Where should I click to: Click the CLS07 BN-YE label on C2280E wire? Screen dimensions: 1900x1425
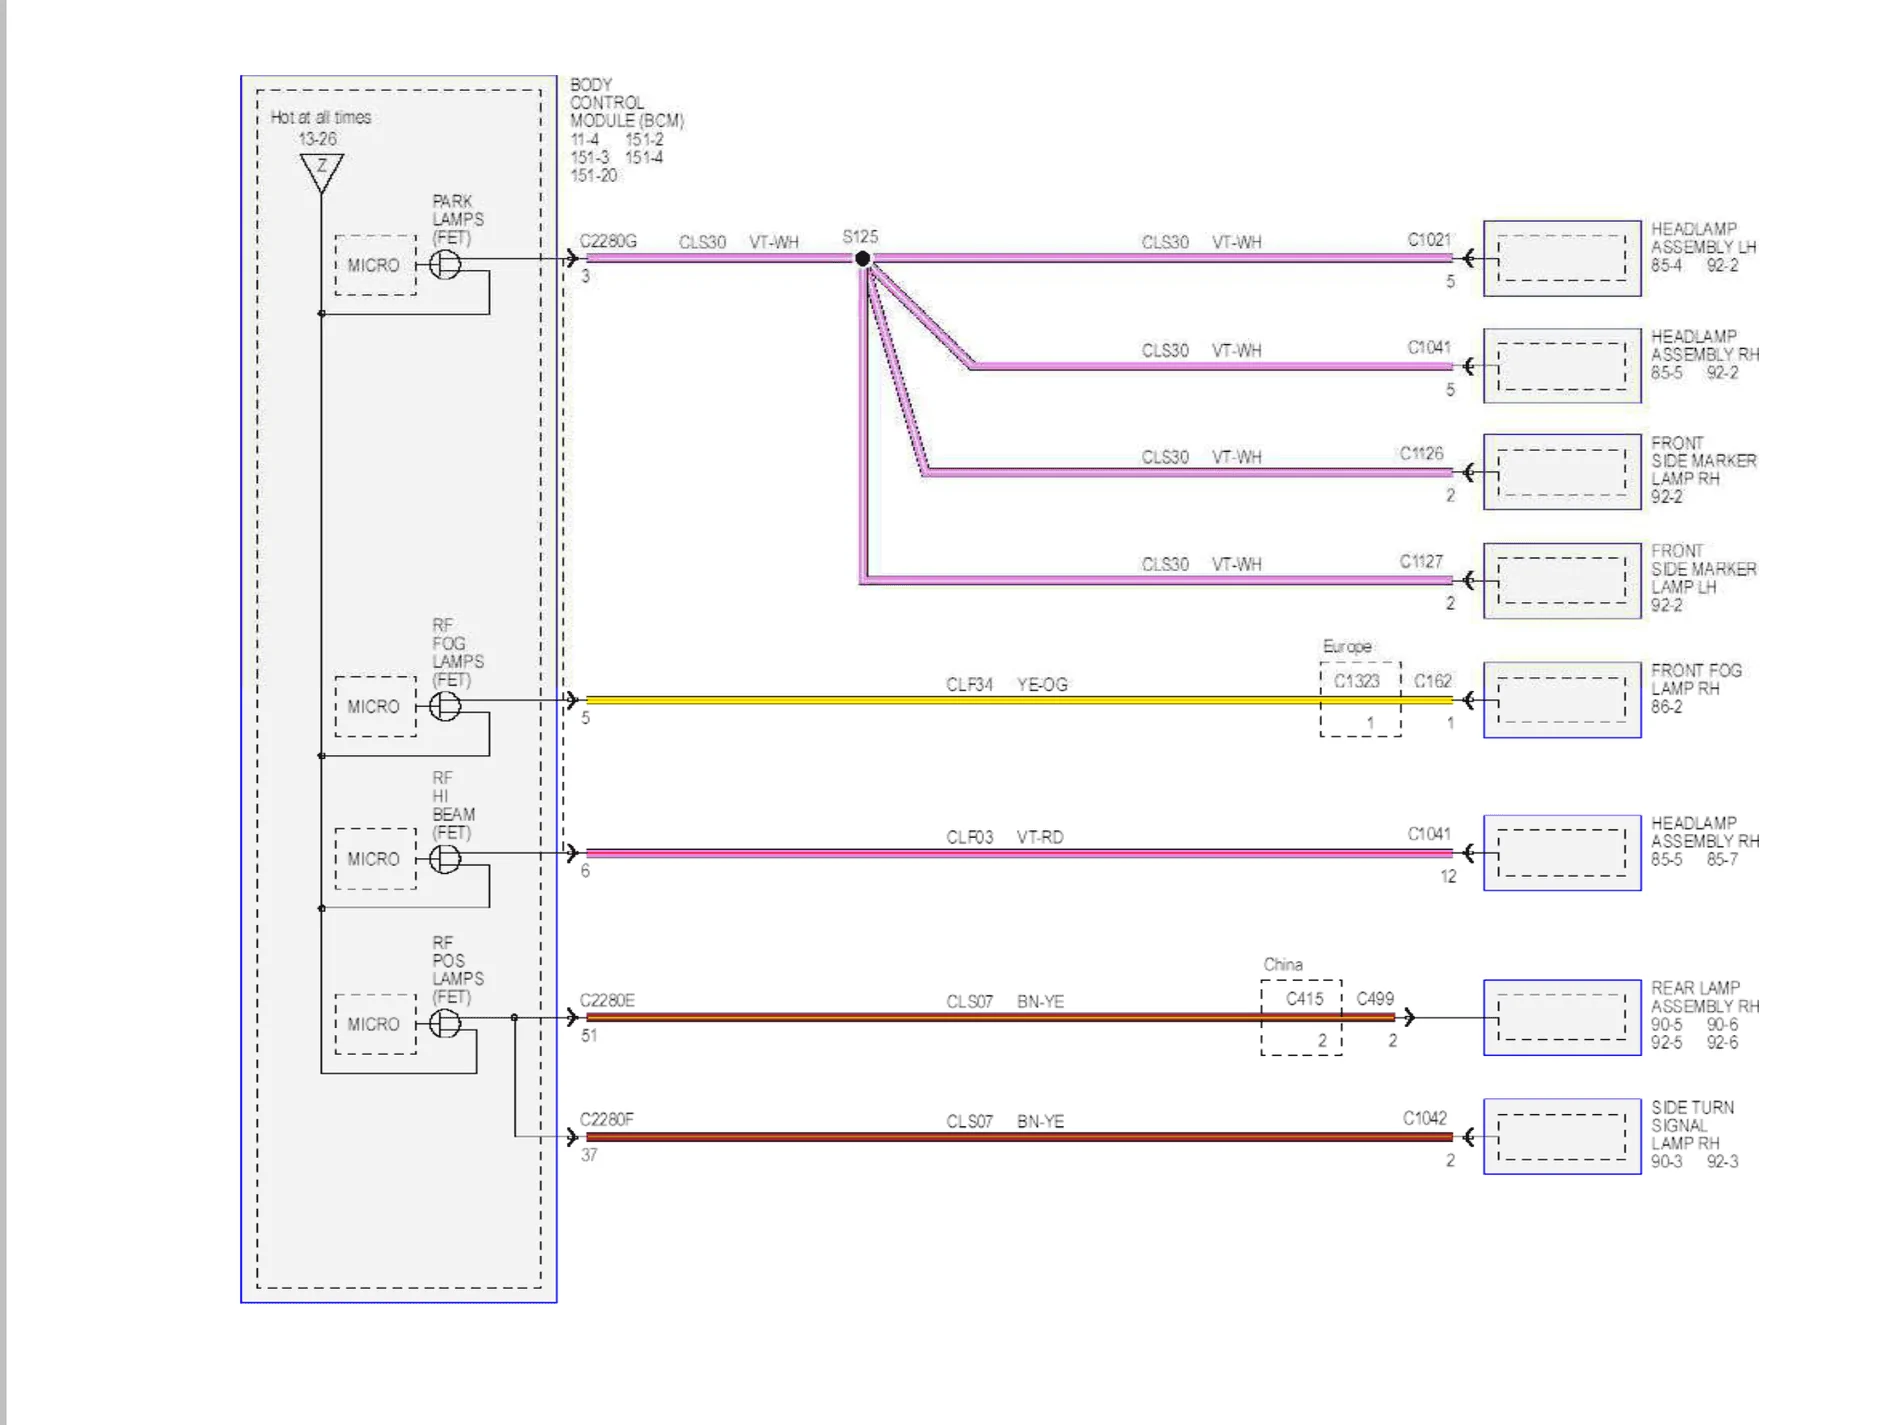(x=1005, y=1002)
